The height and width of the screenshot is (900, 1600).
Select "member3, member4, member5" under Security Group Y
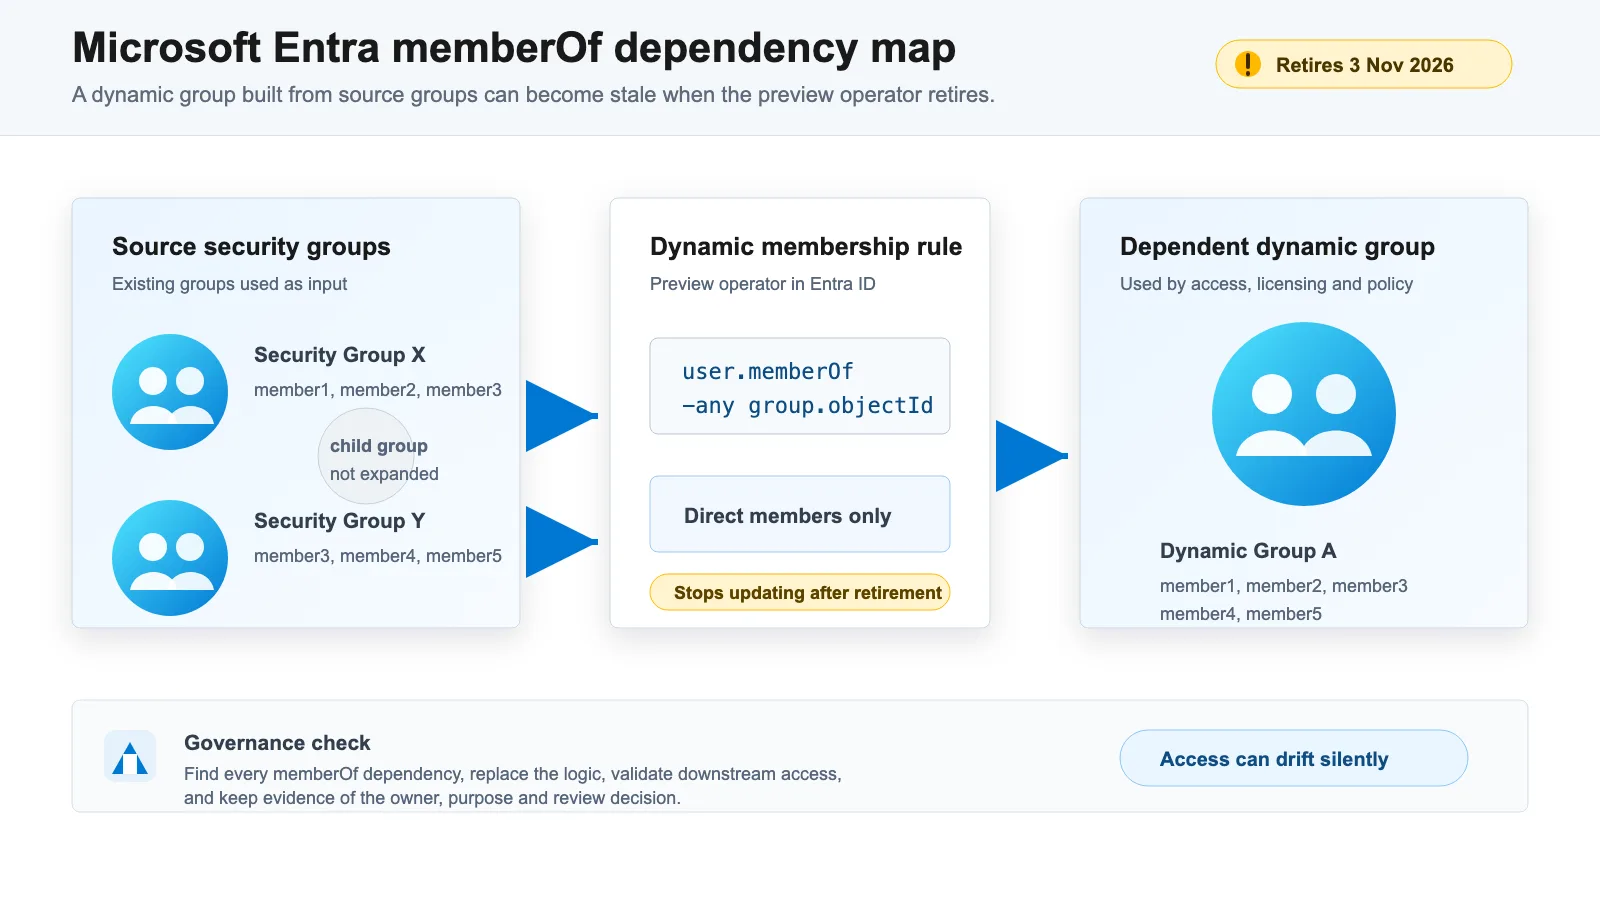[378, 556]
